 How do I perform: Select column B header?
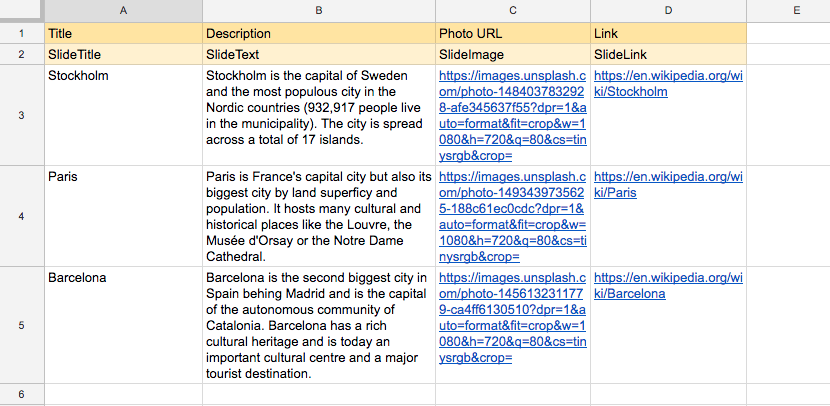click(318, 11)
